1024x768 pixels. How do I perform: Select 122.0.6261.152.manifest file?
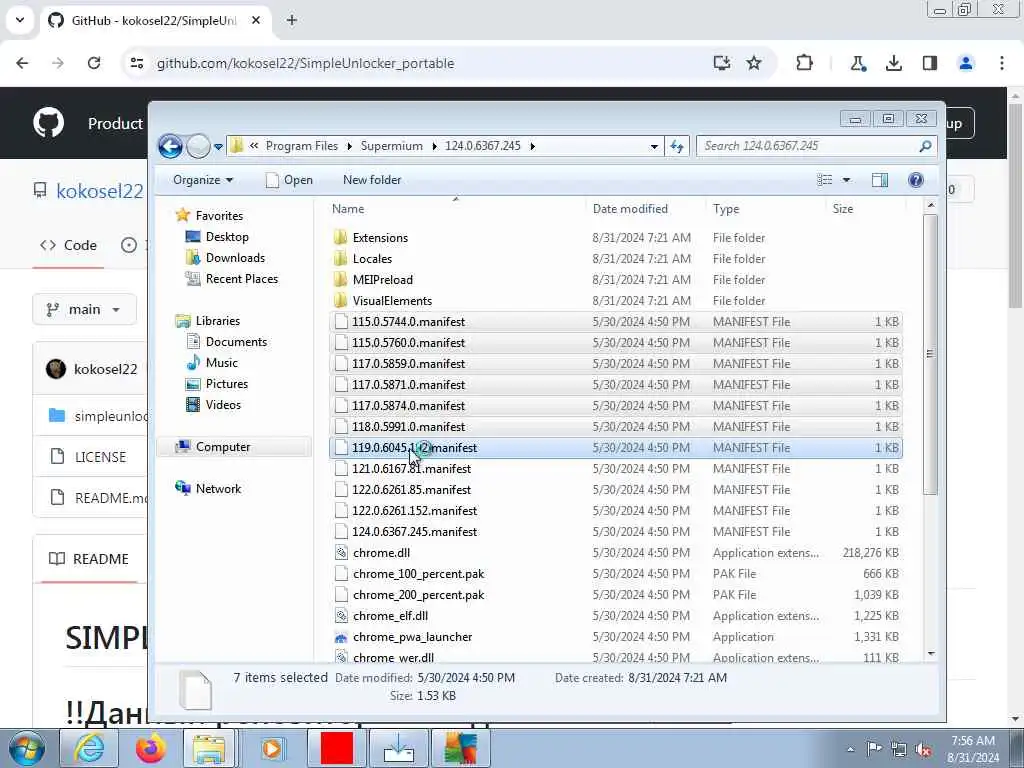point(616,511)
